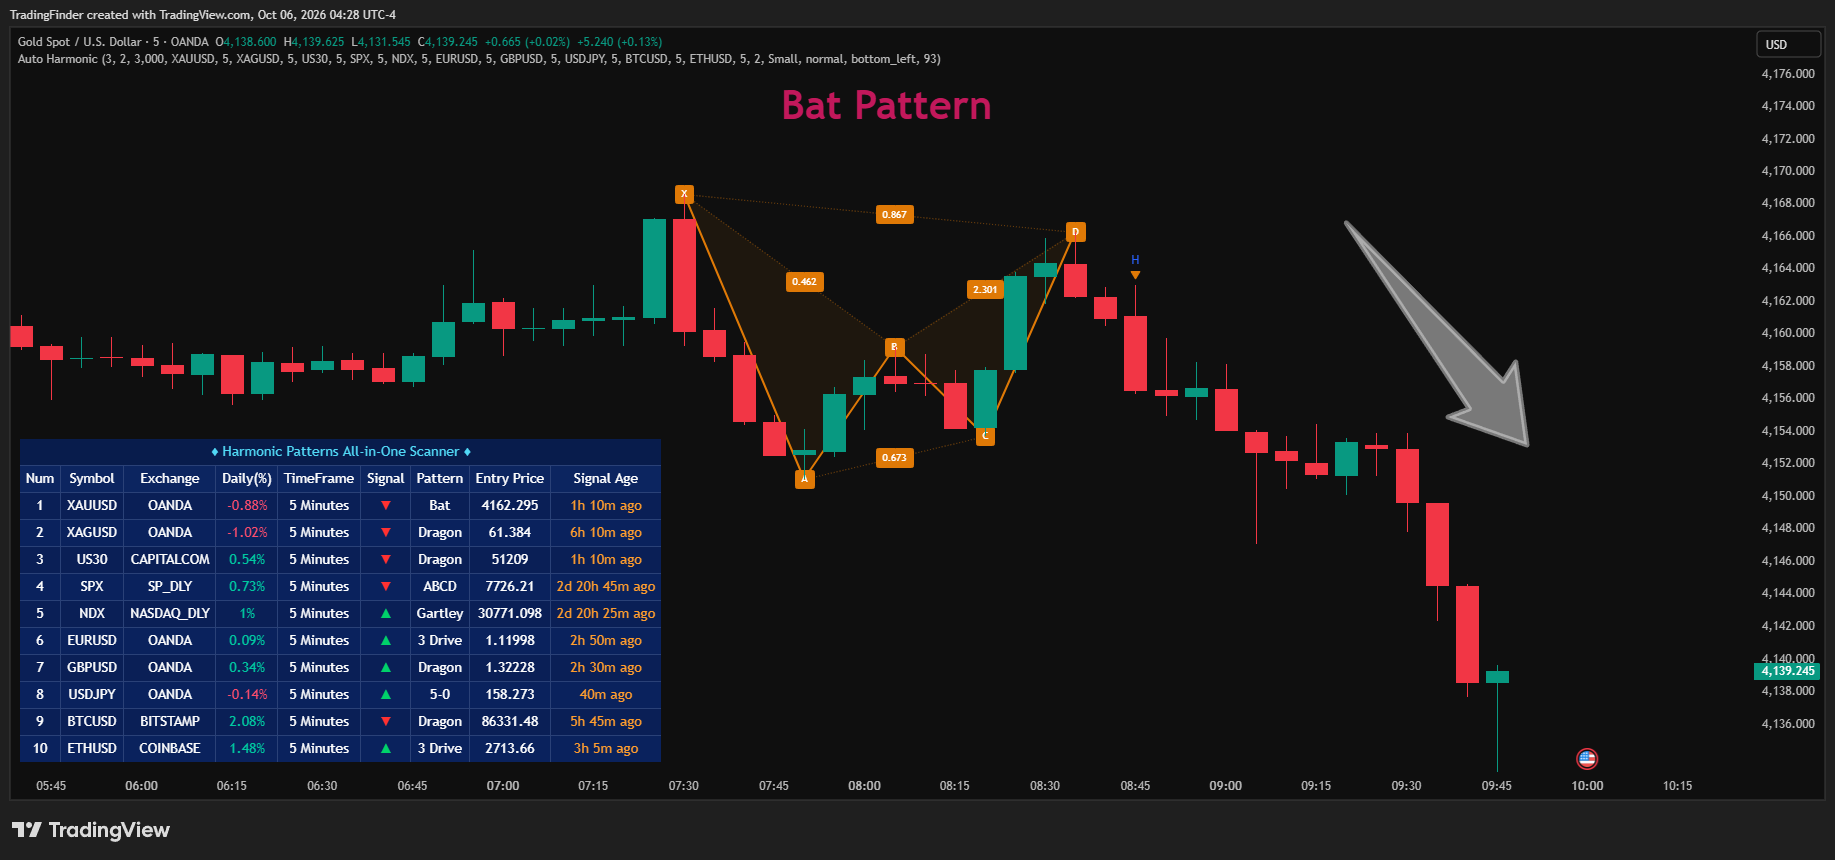The height and width of the screenshot is (860, 1835).
Task: Click the ABCD pattern cell
Action: tap(440, 587)
